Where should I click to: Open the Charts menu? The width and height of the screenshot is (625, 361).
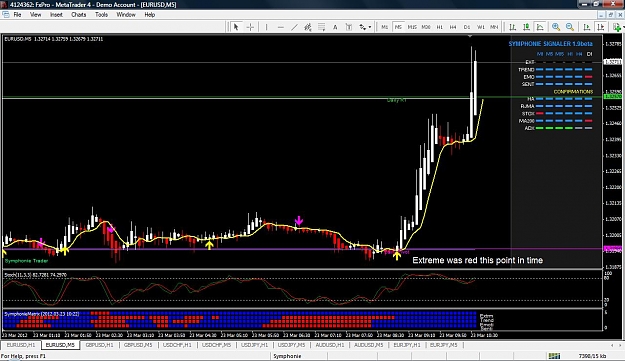[x=79, y=15]
